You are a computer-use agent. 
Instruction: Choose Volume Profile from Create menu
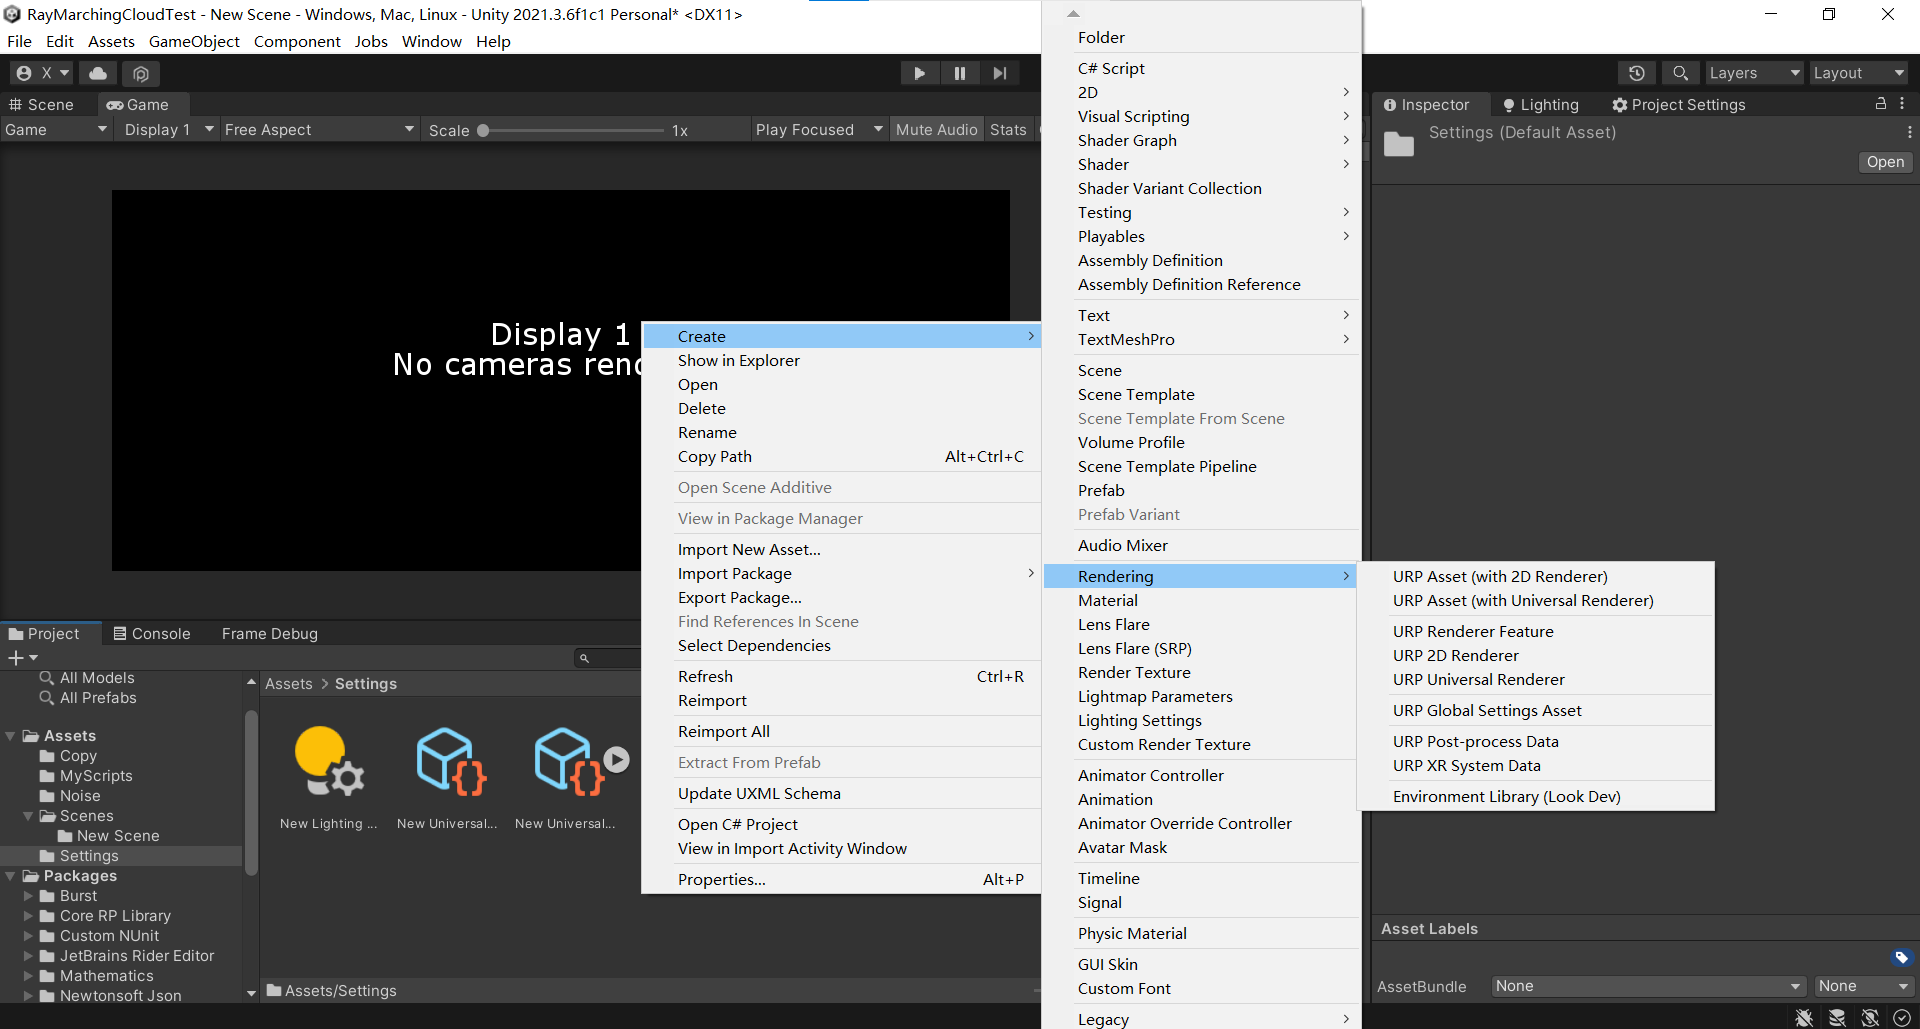tap(1131, 443)
